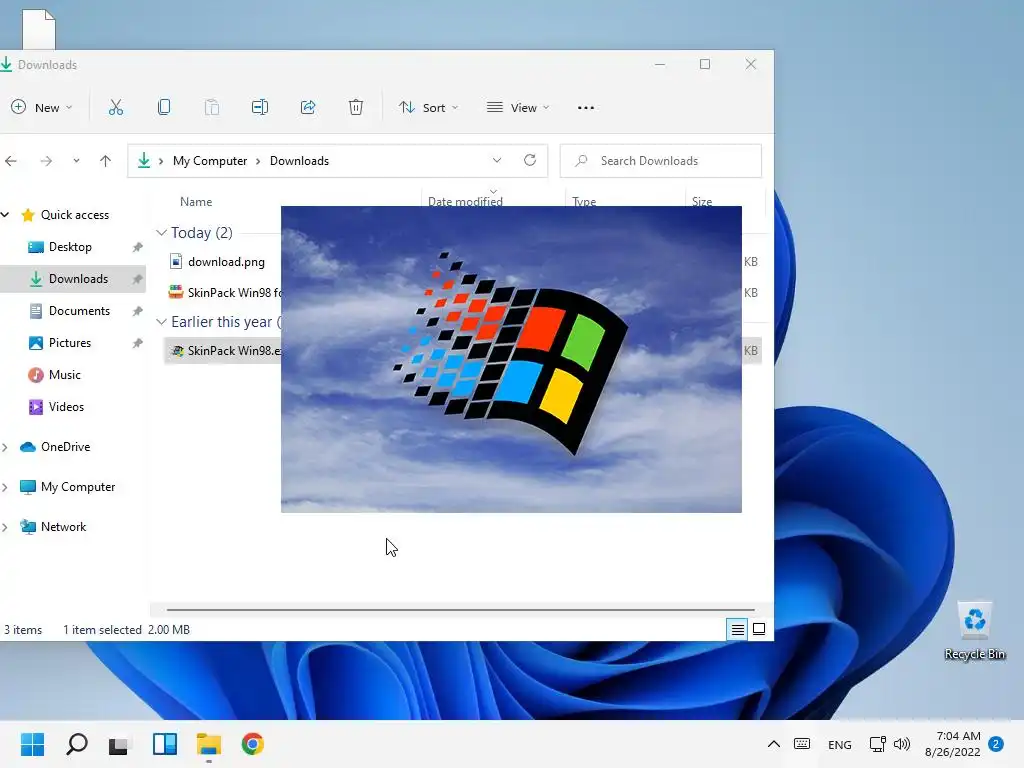Screen dimensions: 1024x768
Task: Click the volume speaker tray icon
Action: pyautogui.click(x=902, y=744)
